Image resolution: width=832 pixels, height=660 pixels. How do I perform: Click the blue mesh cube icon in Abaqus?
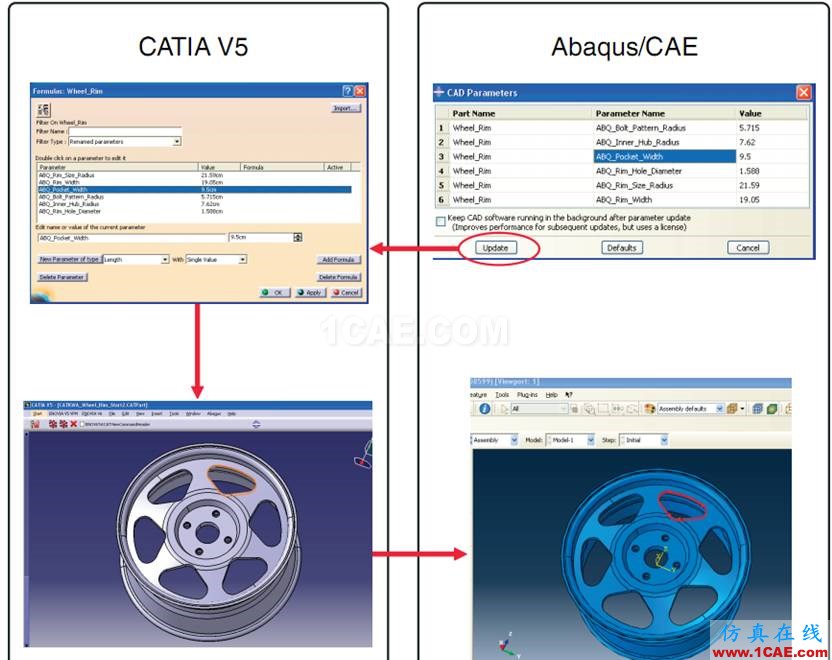pos(757,409)
